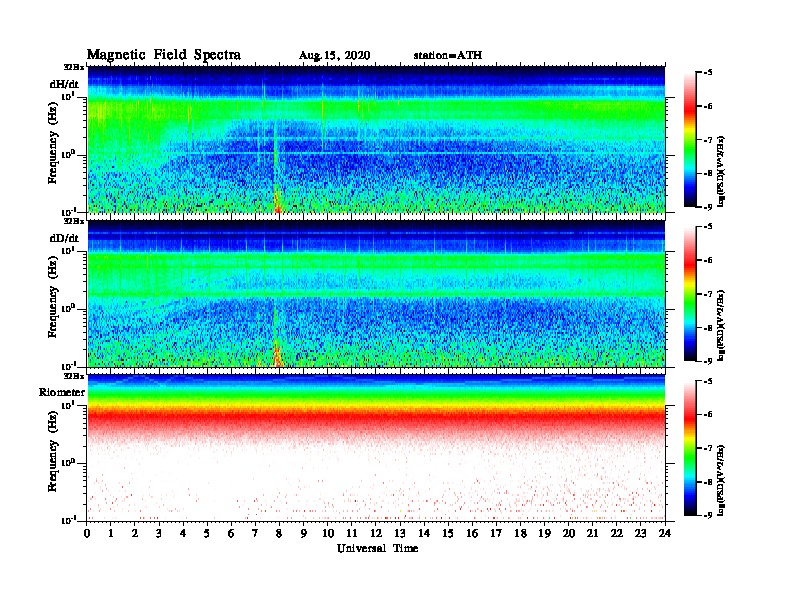Click the hour 9 tick label on the time axis
The width and height of the screenshot is (792, 612).
click(304, 533)
